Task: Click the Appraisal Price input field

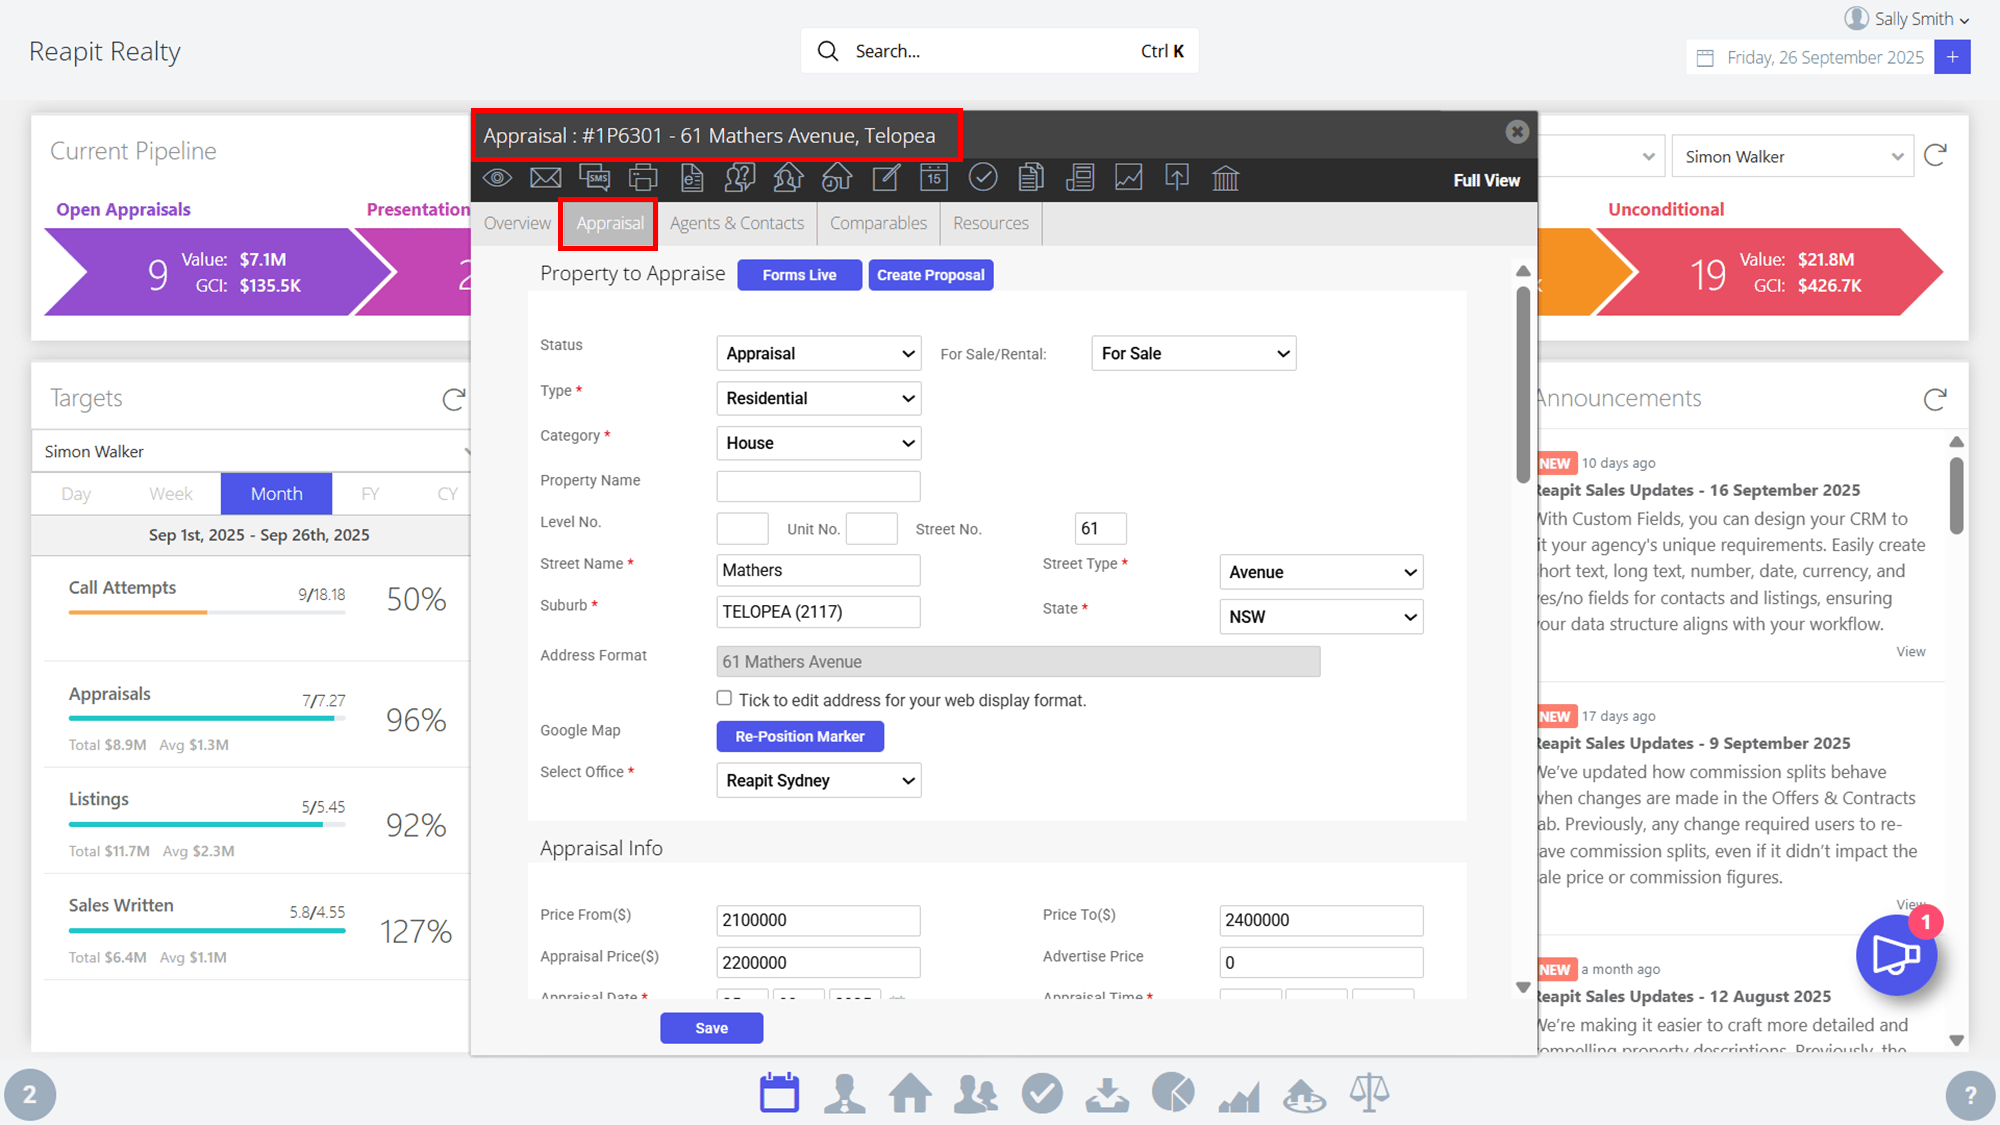Action: pos(818,963)
